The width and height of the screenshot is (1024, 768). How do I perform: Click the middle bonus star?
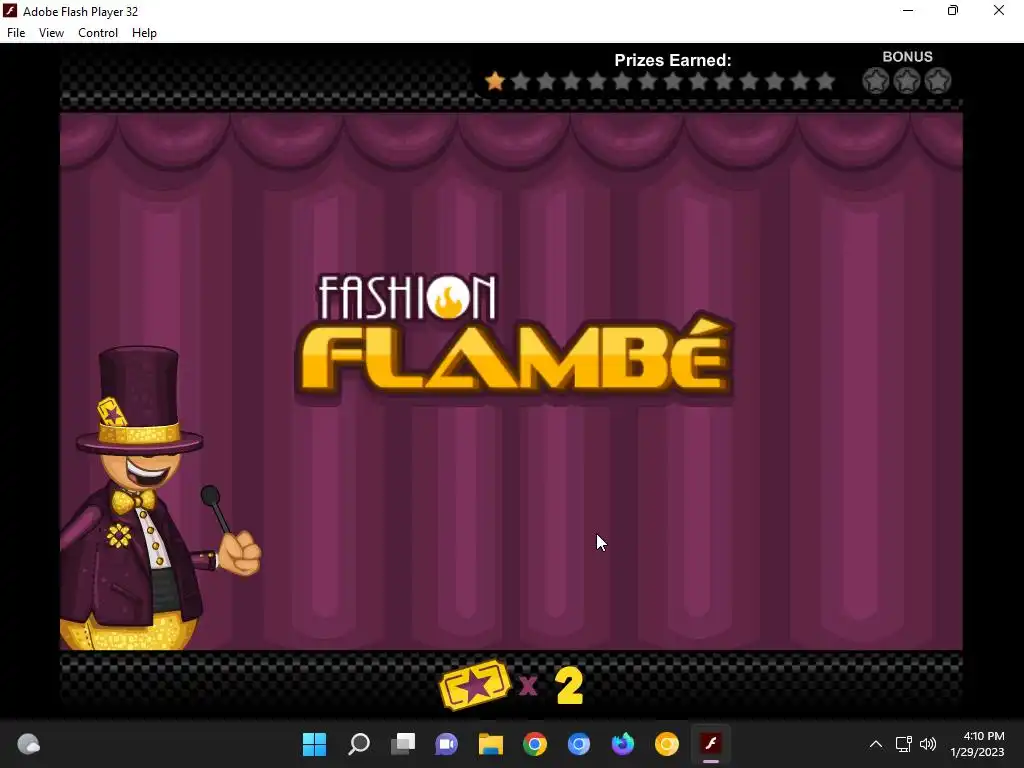[907, 81]
